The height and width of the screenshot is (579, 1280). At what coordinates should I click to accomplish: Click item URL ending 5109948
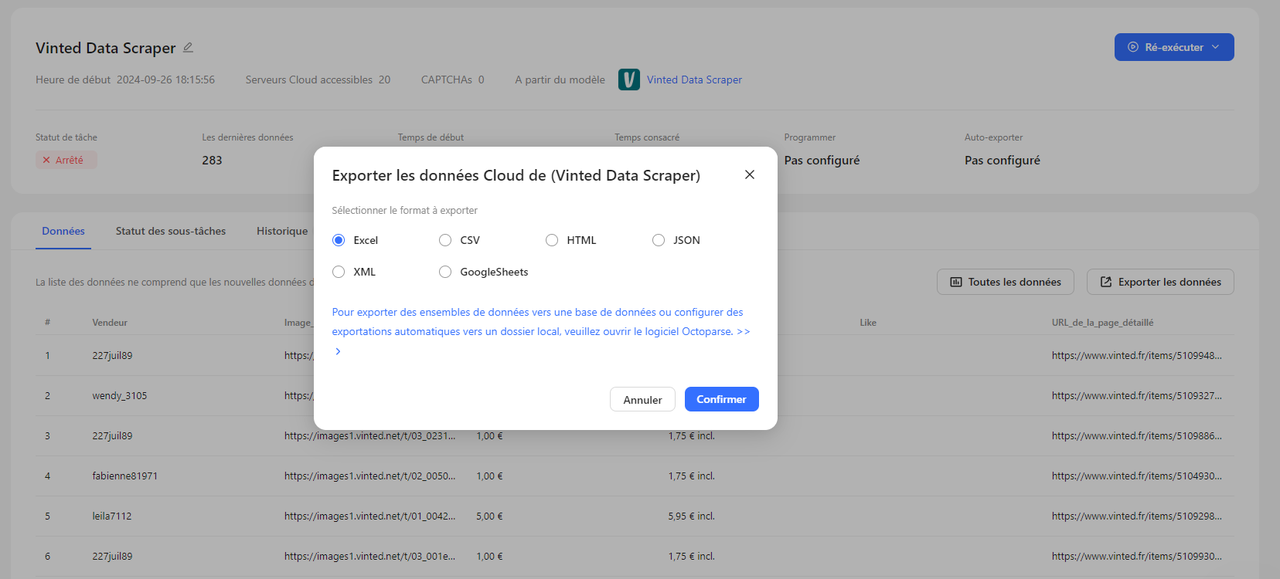click(1137, 355)
